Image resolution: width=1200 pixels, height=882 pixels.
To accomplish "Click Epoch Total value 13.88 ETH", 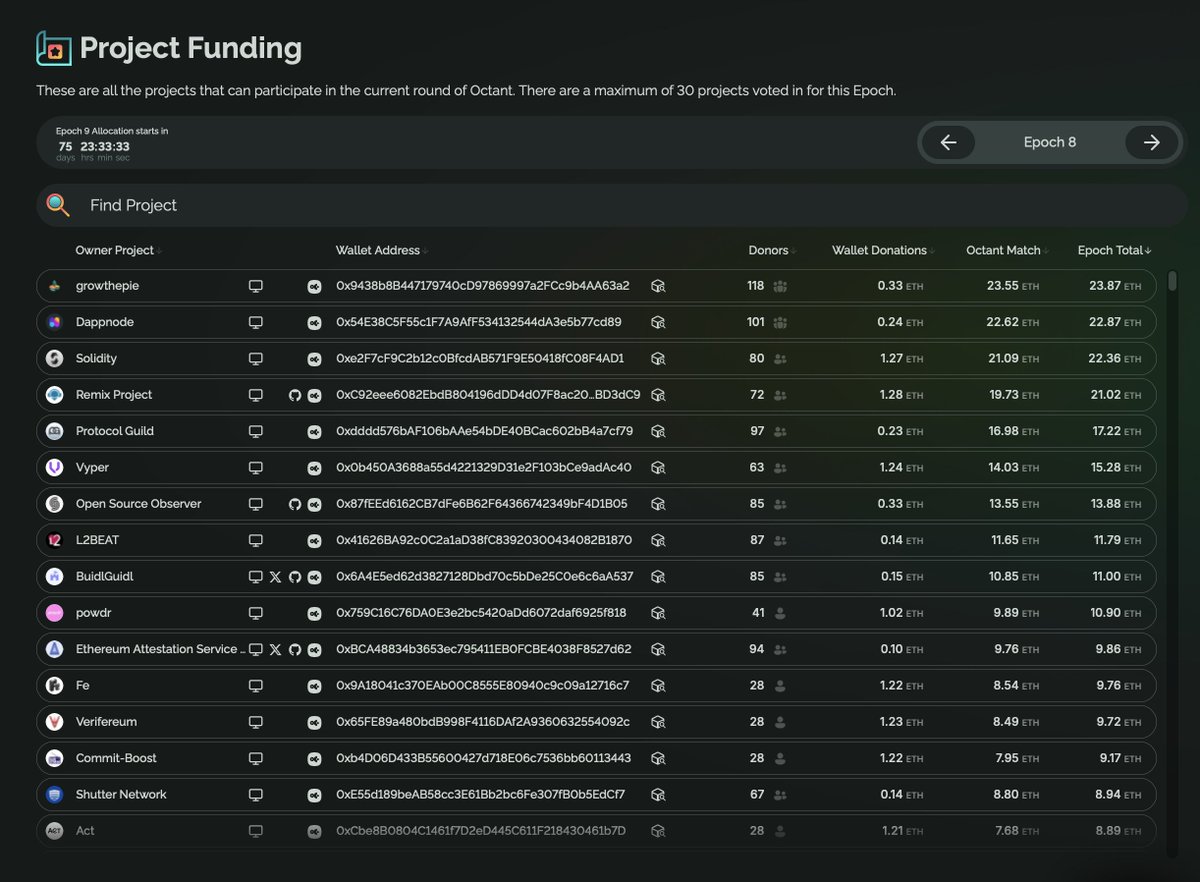I will click(1115, 504).
